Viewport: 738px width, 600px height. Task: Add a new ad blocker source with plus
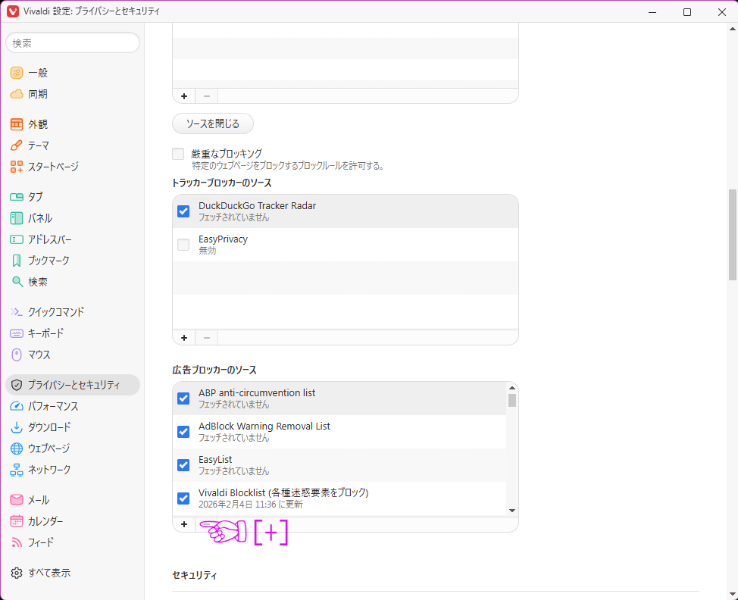coord(184,524)
